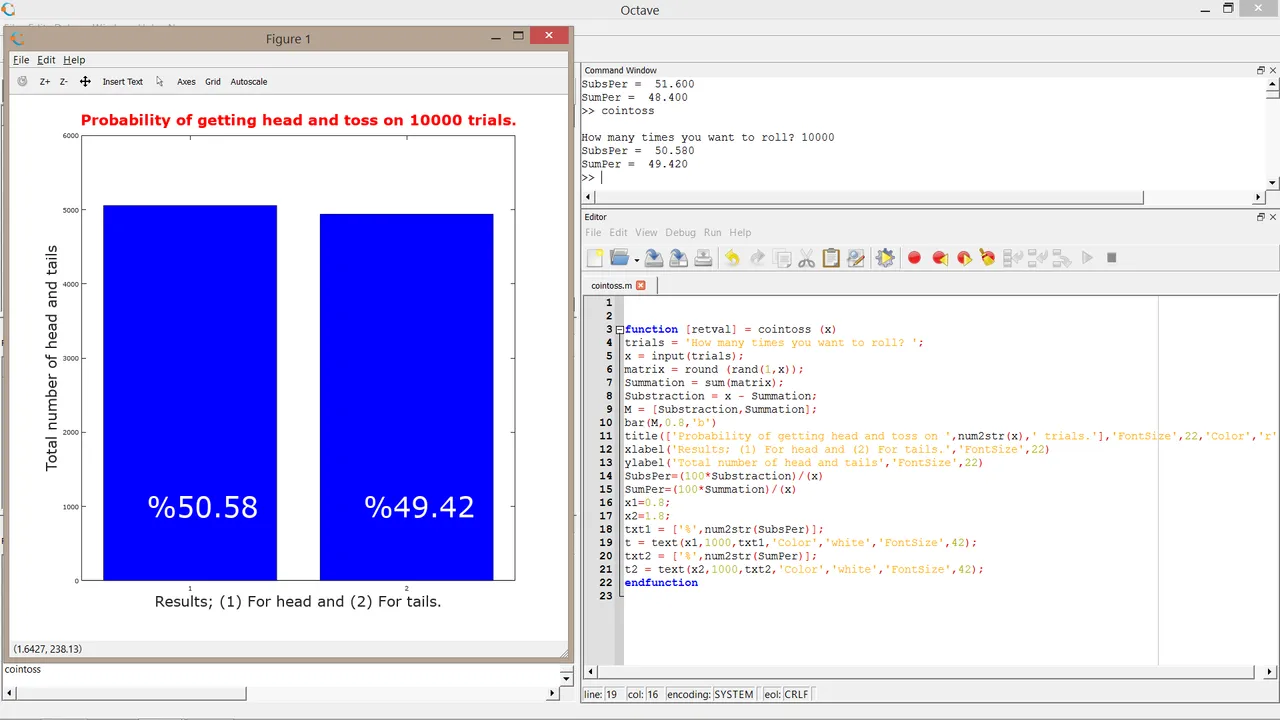Open the Editor View menu
Image resolution: width=1280 pixels, height=720 pixels.
646,233
